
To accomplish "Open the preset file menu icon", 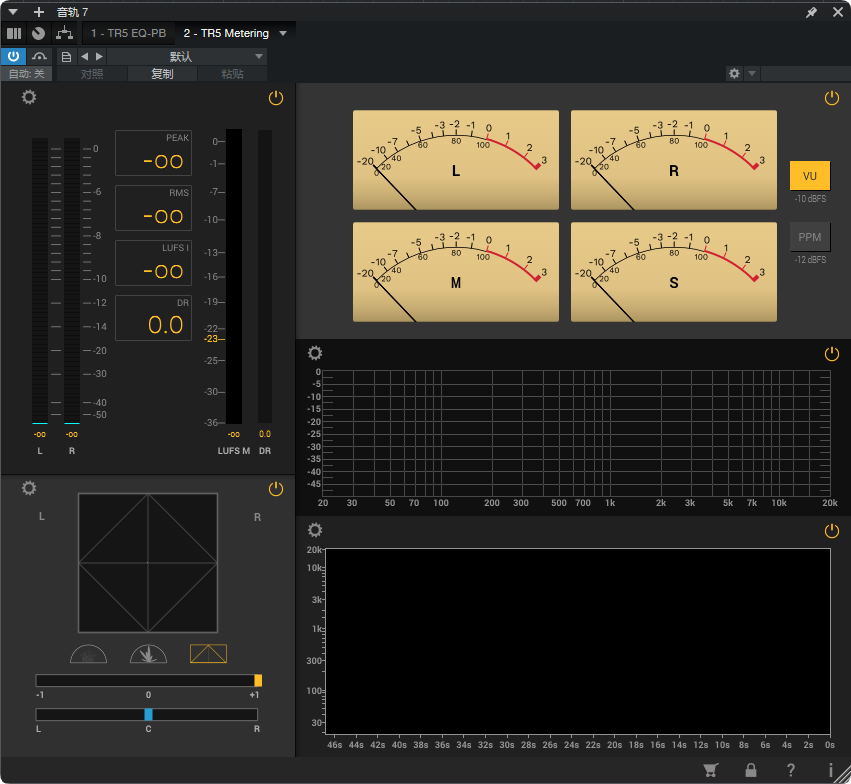I will [x=66, y=56].
